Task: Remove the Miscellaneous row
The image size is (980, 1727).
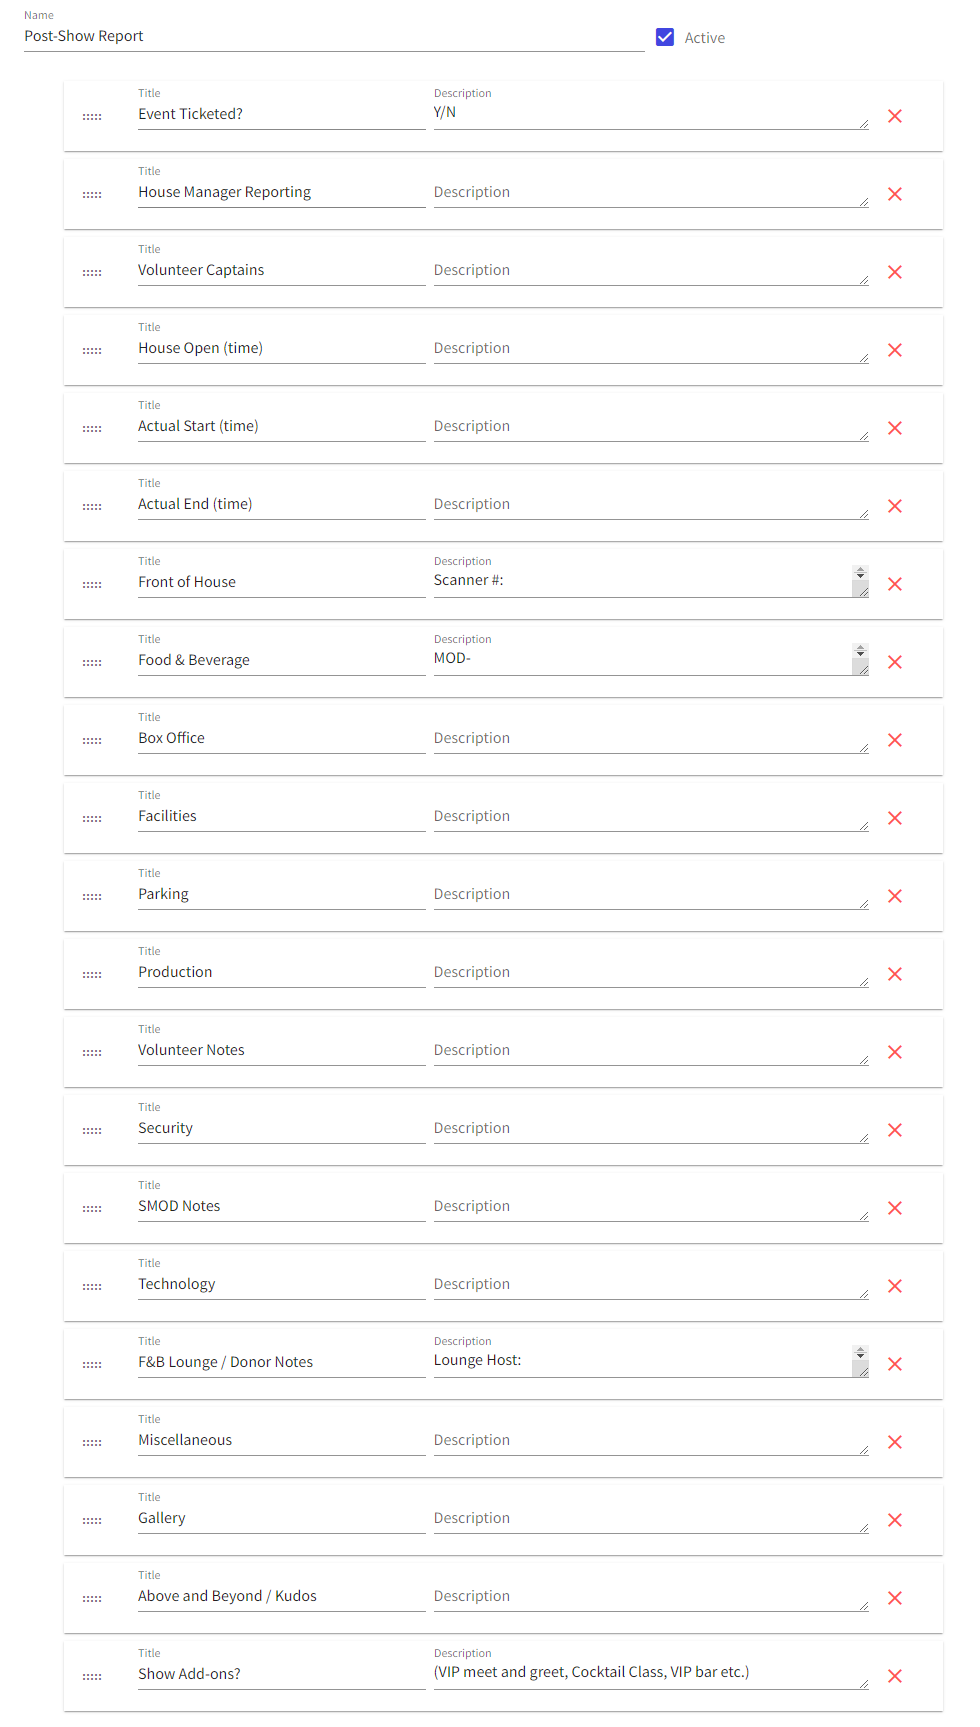Action: pos(895,1442)
